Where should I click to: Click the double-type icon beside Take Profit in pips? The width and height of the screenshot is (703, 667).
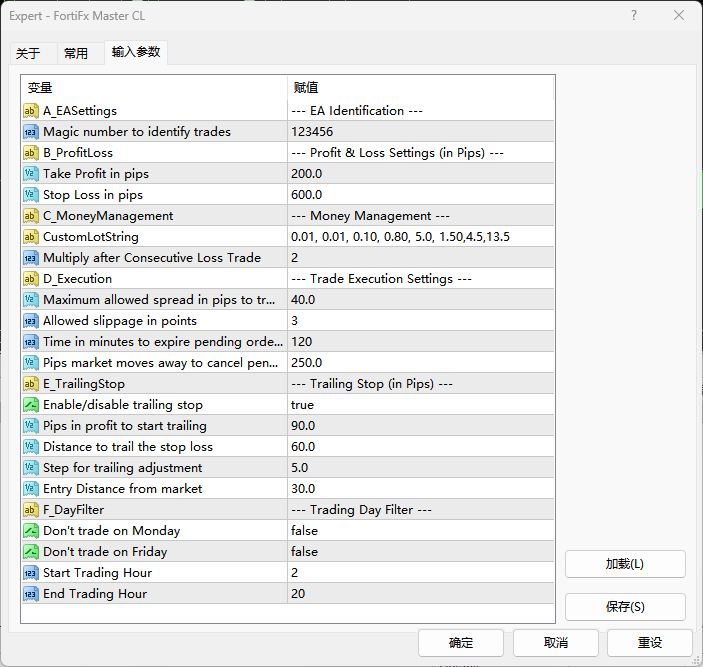(31, 174)
